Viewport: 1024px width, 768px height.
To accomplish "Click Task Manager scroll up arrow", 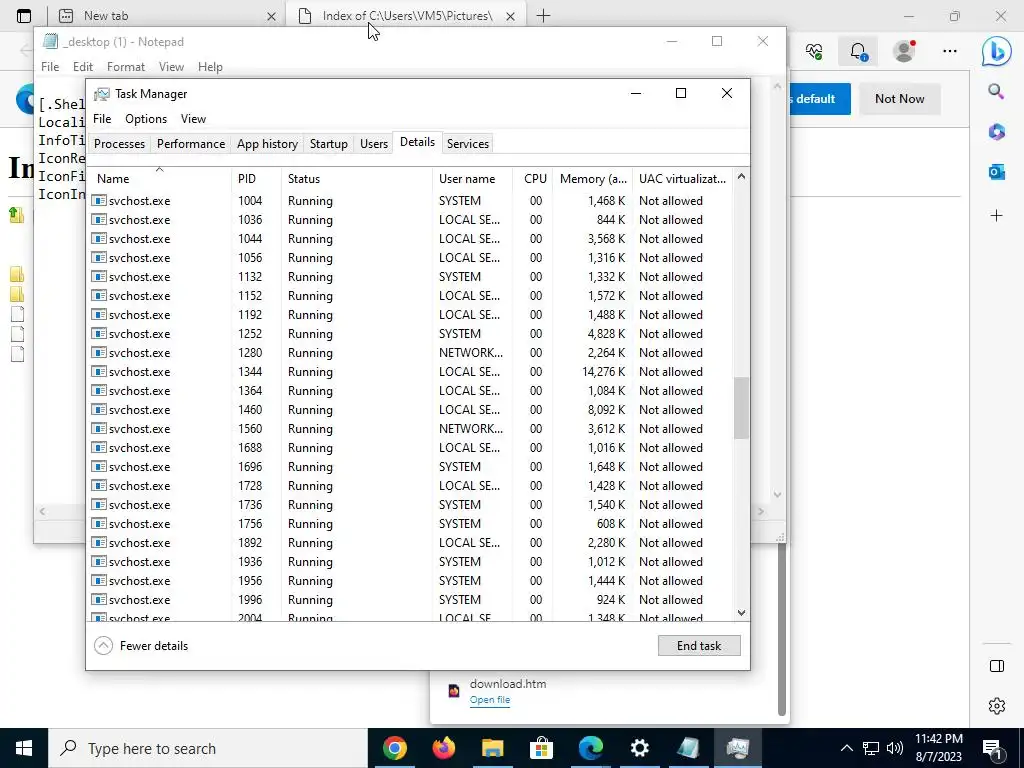I will [x=741, y=176].
